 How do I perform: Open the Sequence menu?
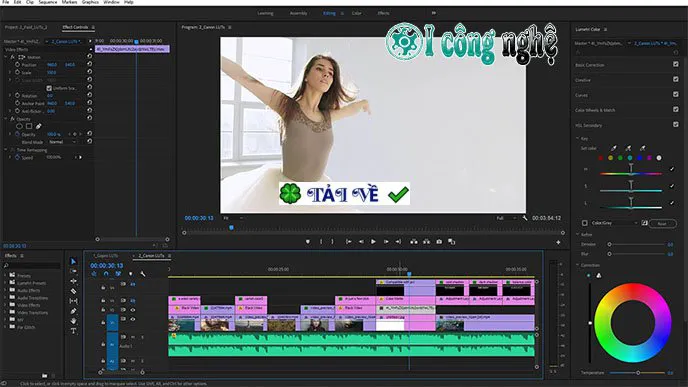(x=48, y=2)
